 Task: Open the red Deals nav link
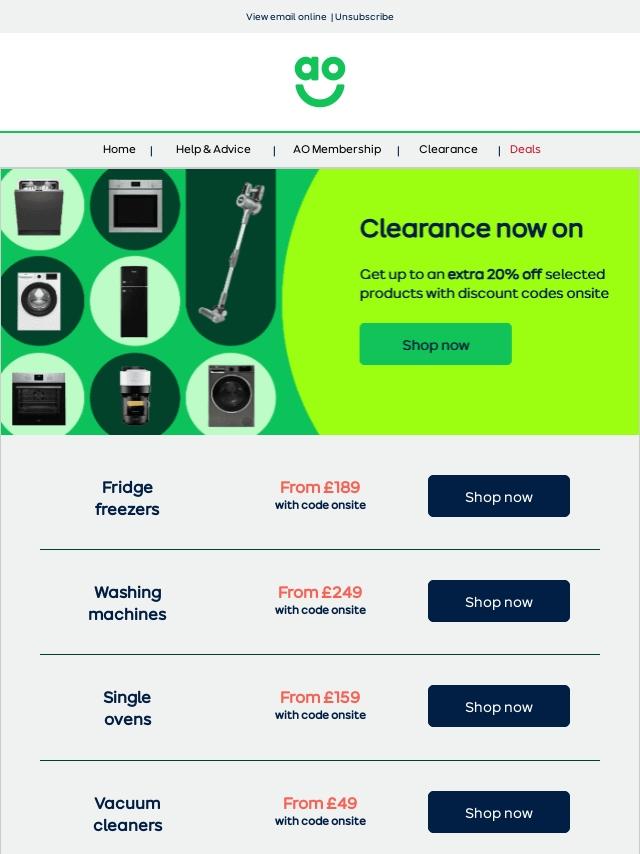(x=525, y=149)
